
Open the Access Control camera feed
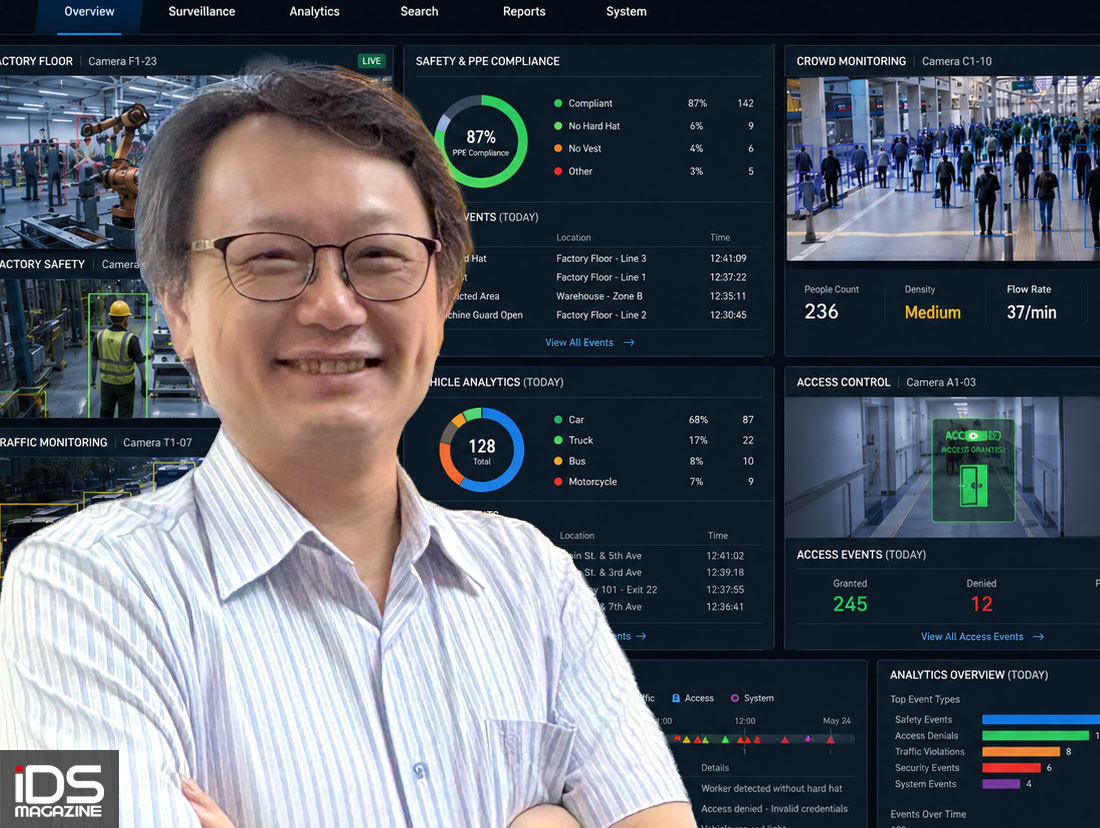(x=942, y=467)
